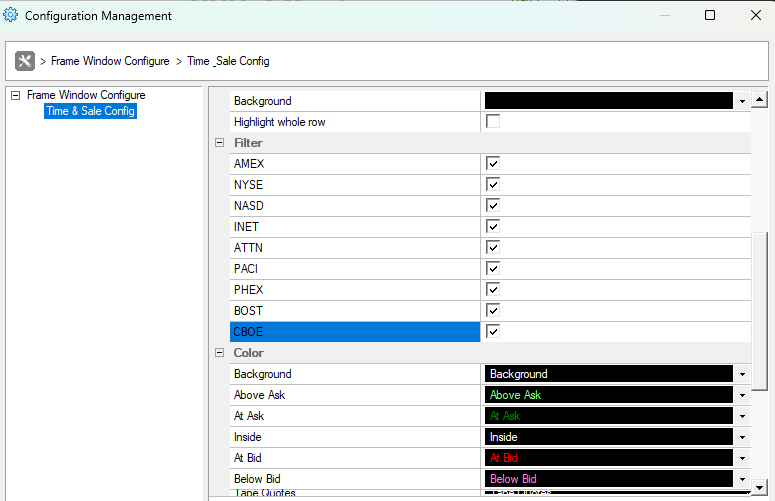Click Frame Window Configure breadcrumb link
This screenshot has height=501, width=775.
110,61
